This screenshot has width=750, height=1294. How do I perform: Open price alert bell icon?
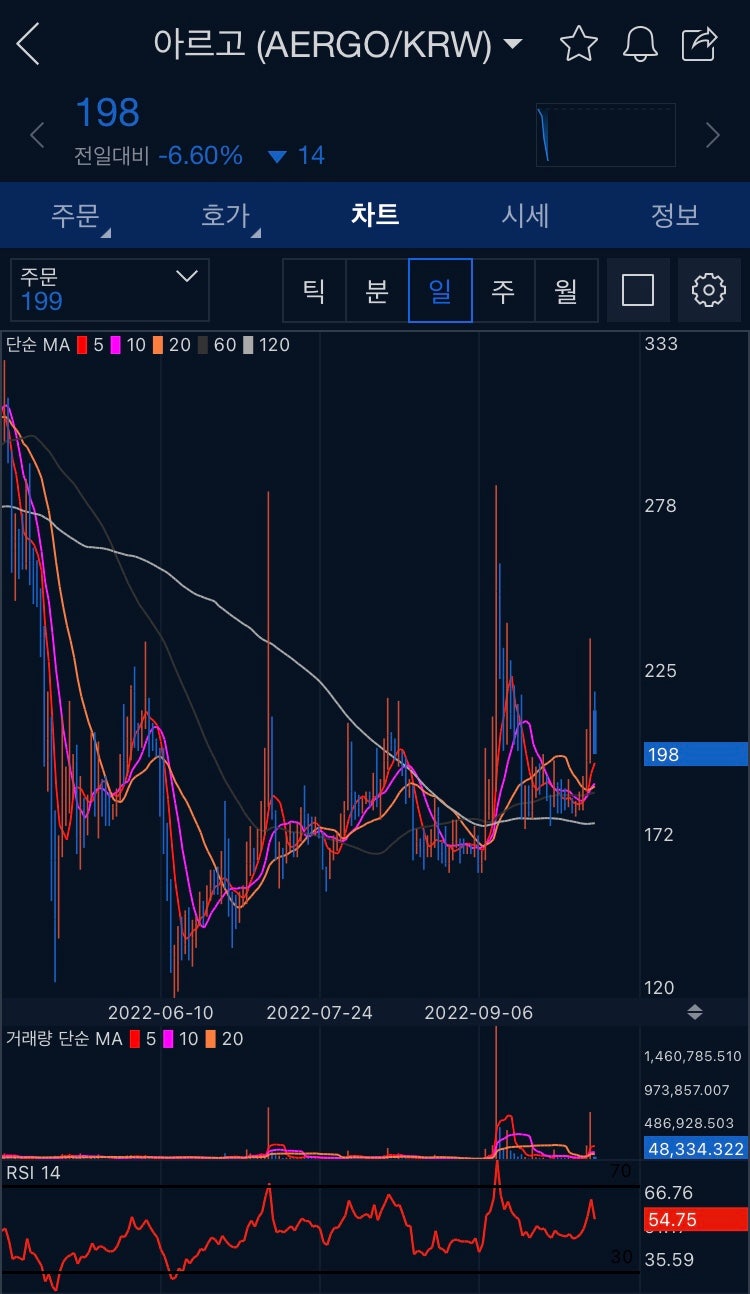639,44
